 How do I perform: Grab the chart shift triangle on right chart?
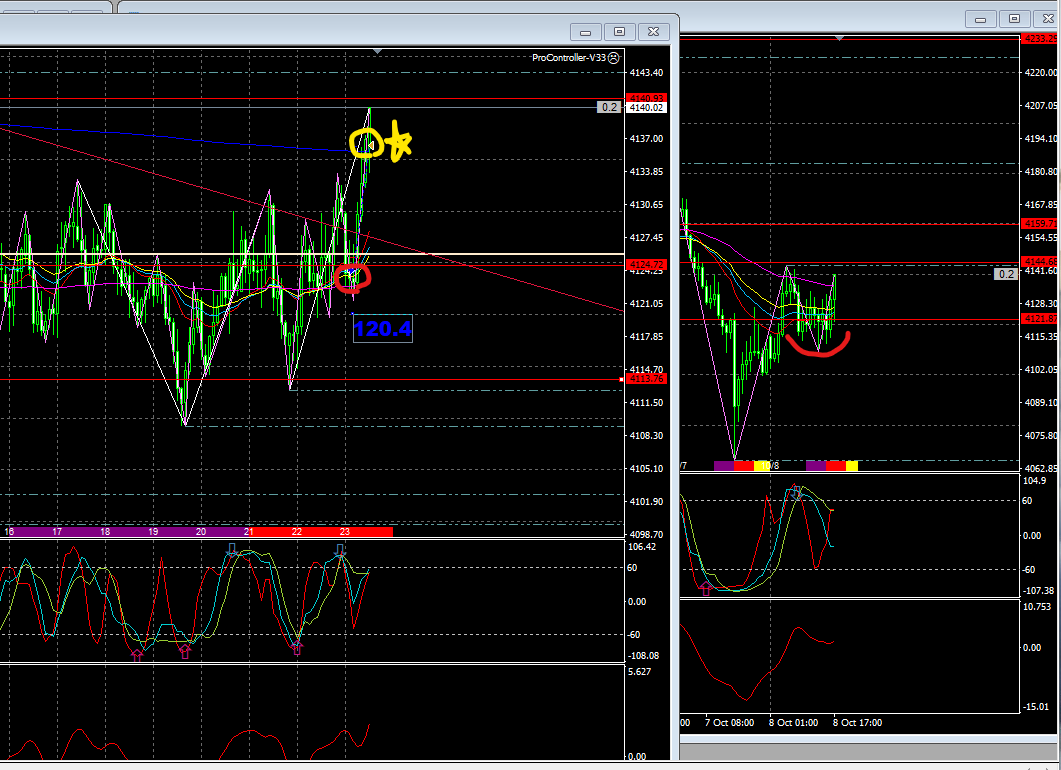point(839,39)
